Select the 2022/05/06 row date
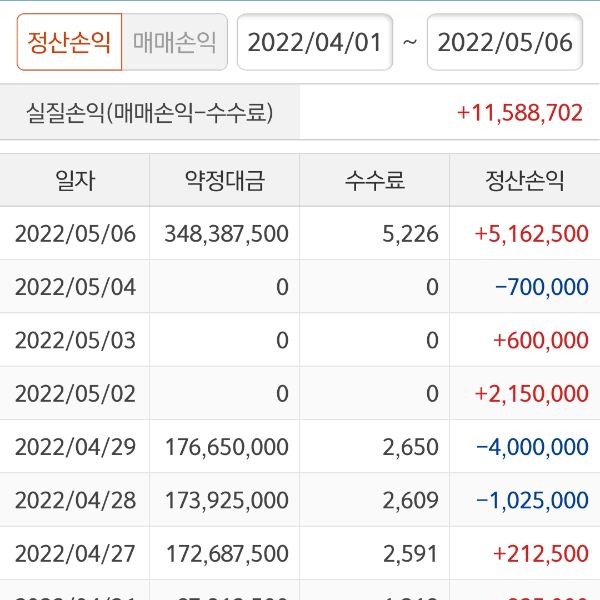The width and height of the screenshot is (600, 600). [x=75, y=234]
